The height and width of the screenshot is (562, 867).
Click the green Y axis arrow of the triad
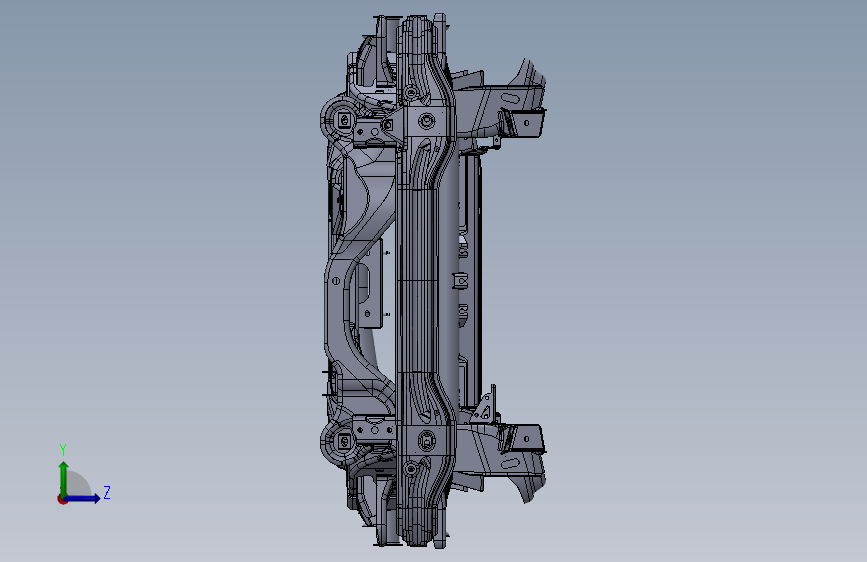[64, 478]
